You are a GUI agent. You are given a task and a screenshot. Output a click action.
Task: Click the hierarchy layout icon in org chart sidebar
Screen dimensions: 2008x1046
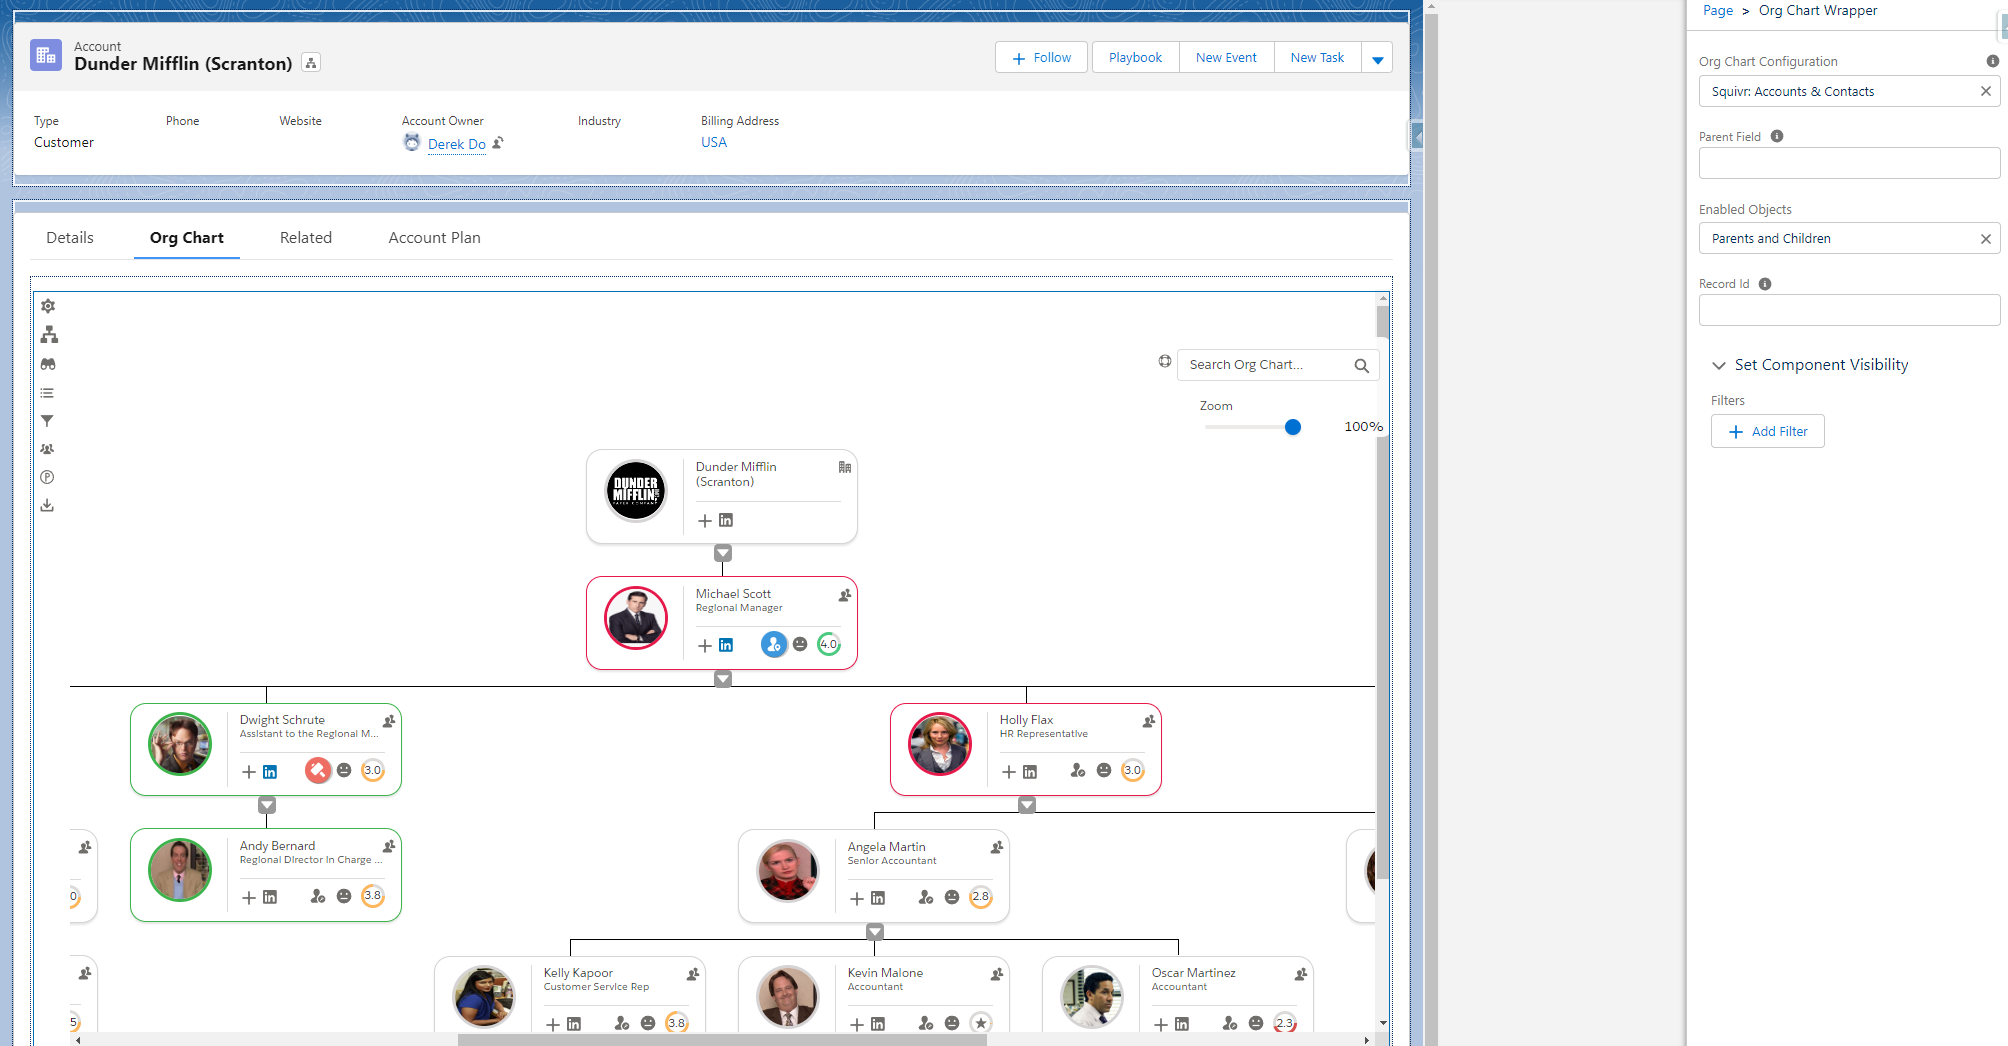(x=49, y=335)
